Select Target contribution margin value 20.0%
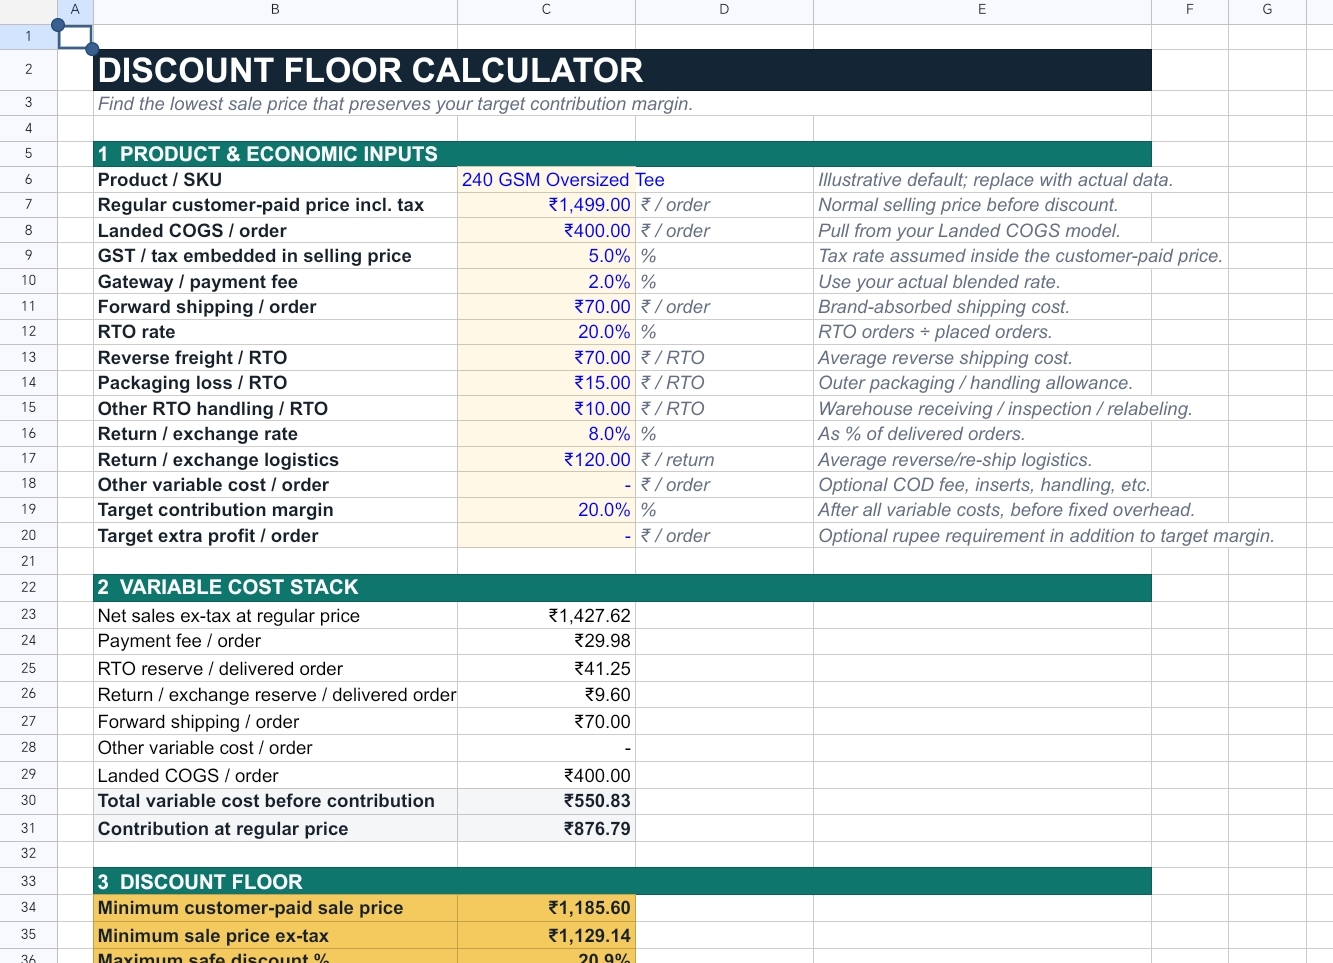Screen dimensions: 1333x963 pos(546,510)
